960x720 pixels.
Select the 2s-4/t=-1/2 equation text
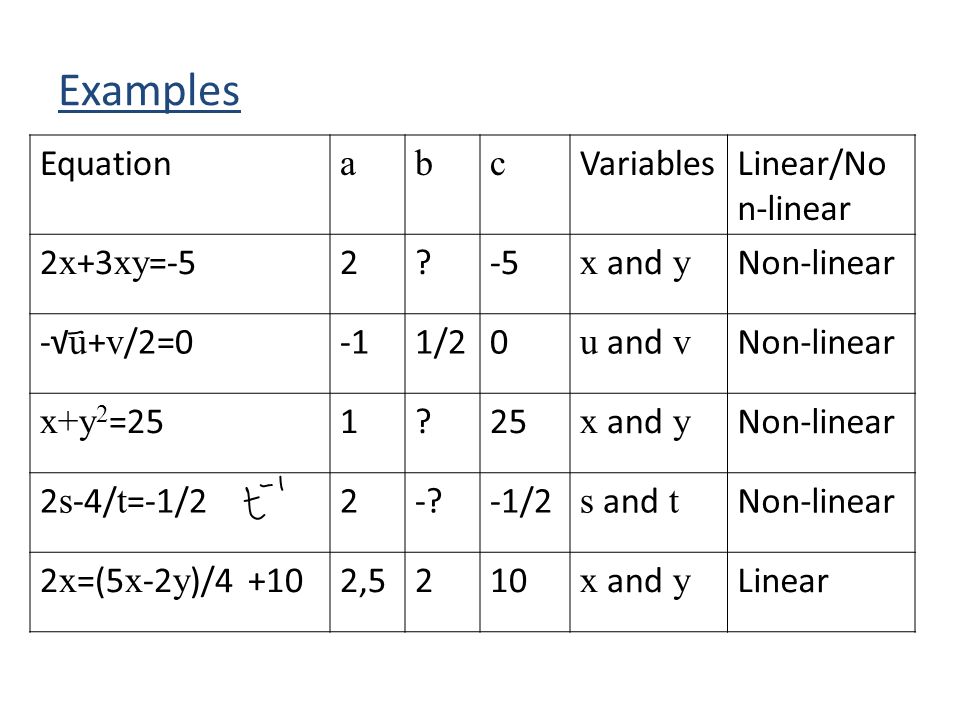pyautogui.click(x=123, y=501)
